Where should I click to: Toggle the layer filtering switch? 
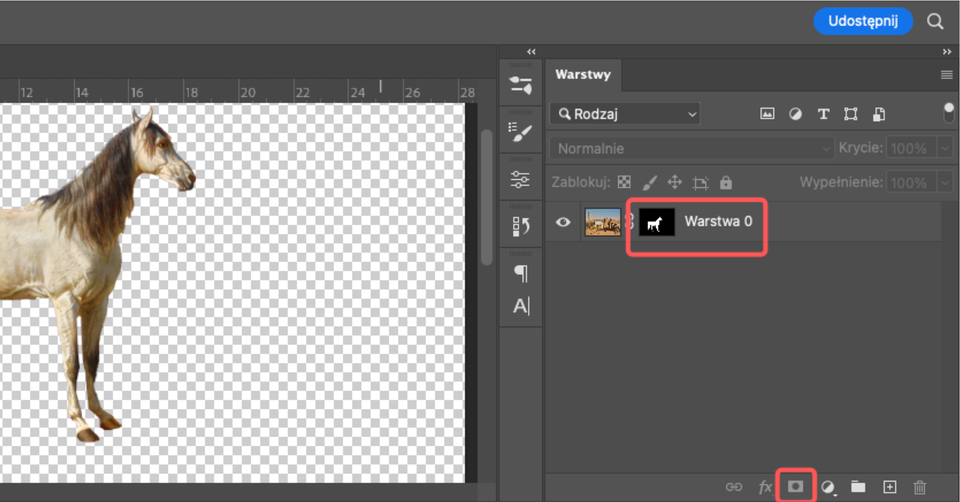pos(948,113)
